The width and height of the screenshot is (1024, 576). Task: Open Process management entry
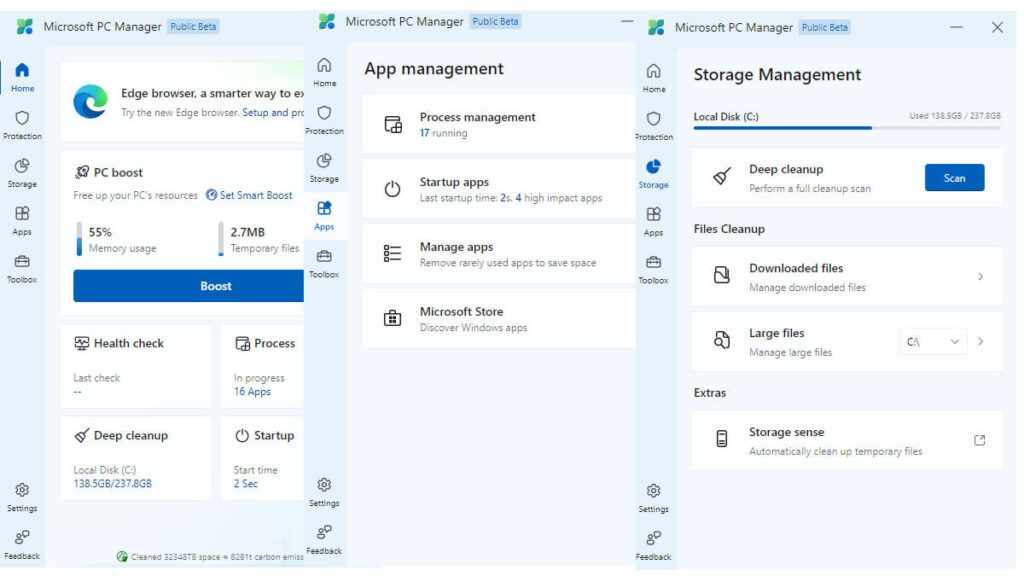[x=498, y=124]
